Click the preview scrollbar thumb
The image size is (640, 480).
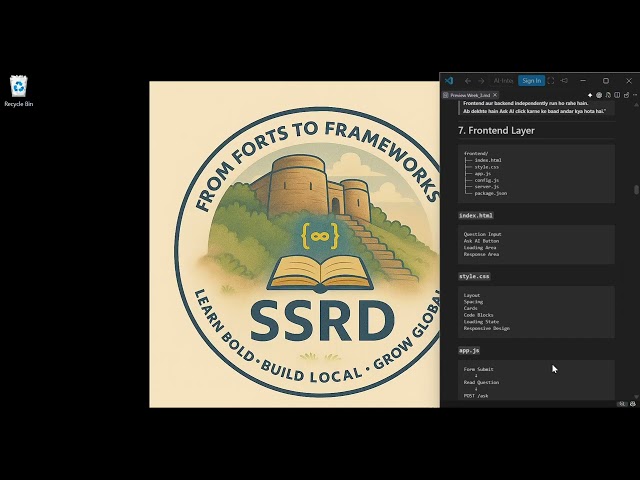coord(636,190)
